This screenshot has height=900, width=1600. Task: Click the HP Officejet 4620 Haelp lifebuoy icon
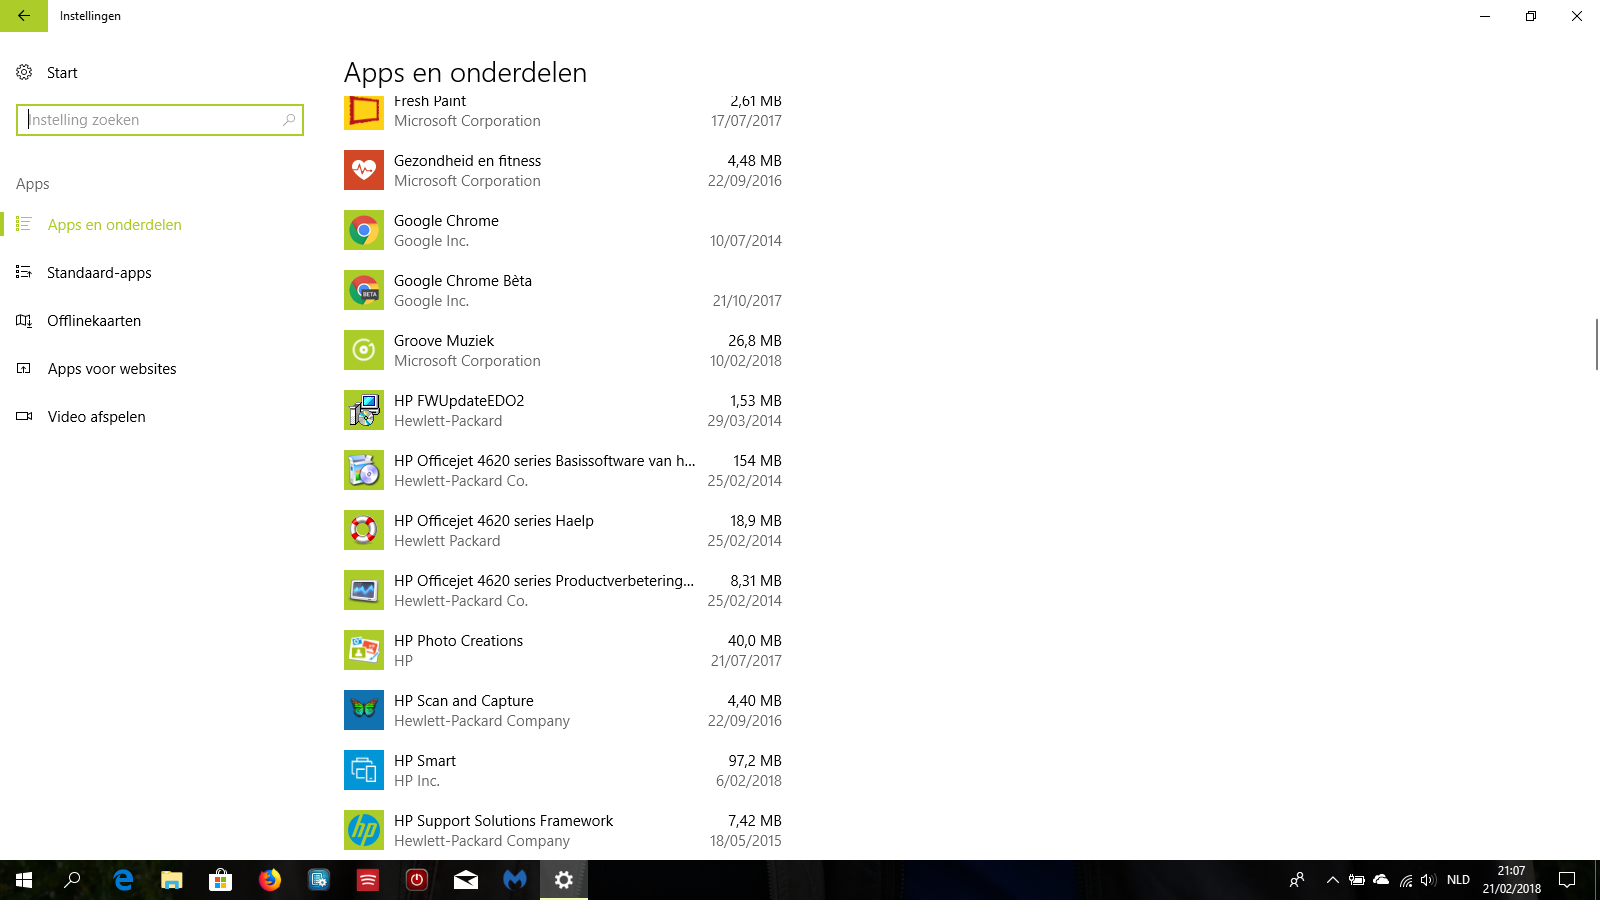pyautogui.click(x=364, y=530)
